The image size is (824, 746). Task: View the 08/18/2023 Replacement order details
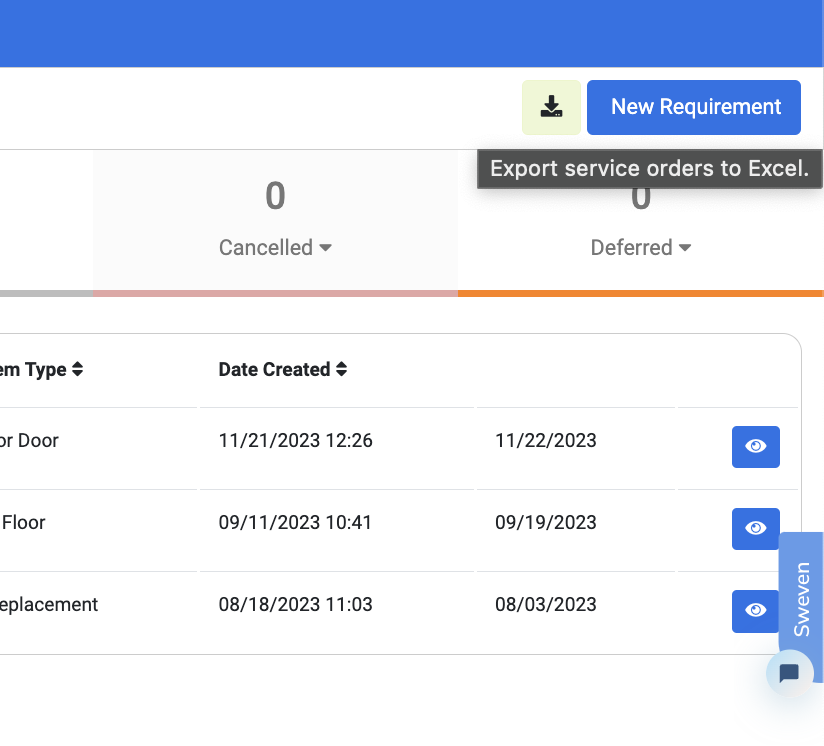[756, 611]
